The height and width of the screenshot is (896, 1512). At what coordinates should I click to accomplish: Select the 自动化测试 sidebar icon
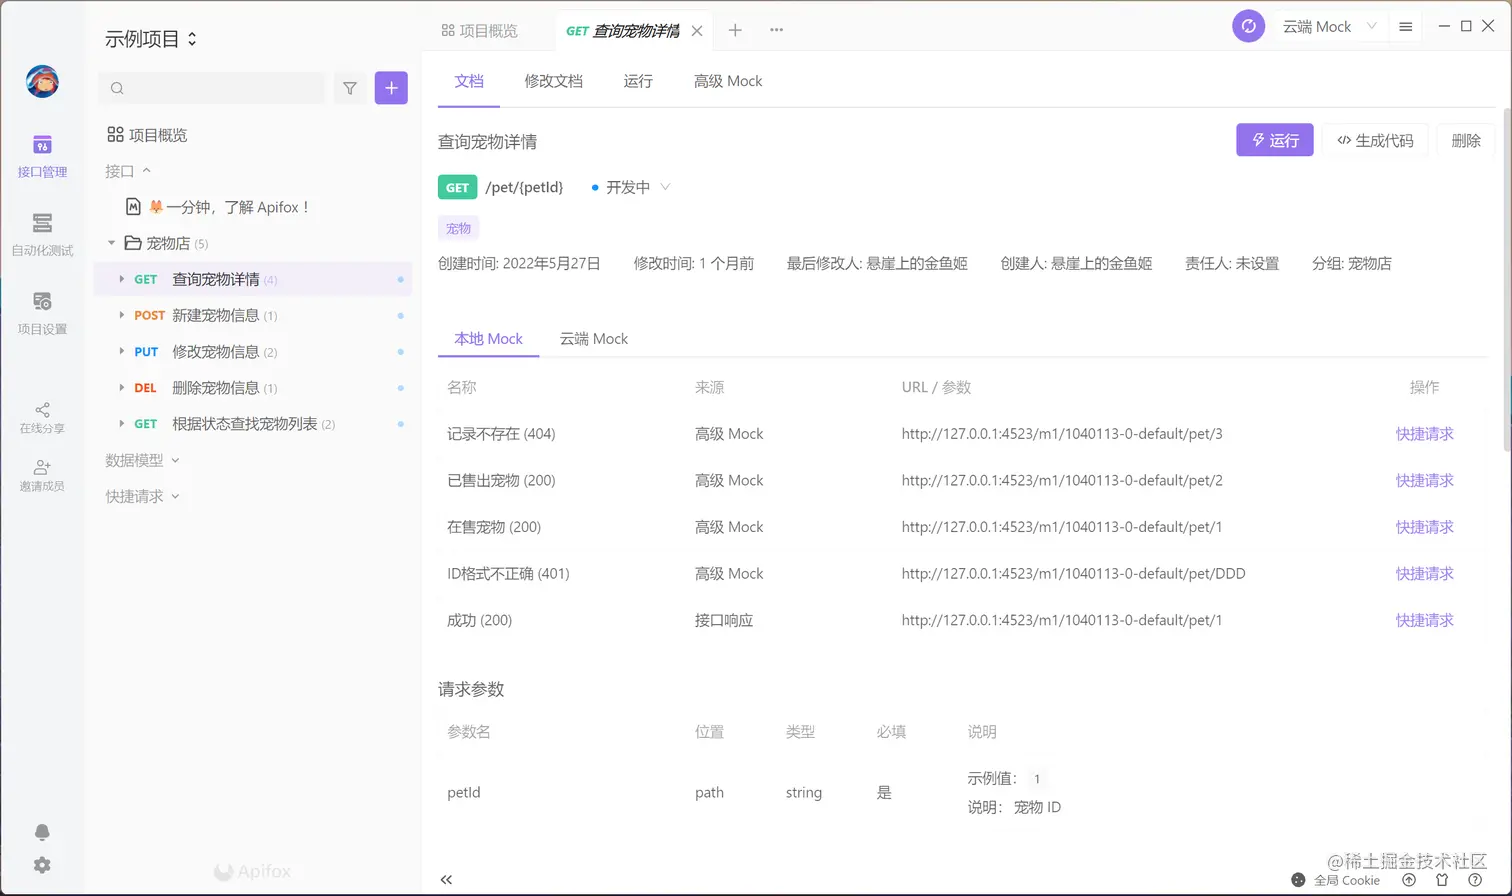(x=42, y=232)
